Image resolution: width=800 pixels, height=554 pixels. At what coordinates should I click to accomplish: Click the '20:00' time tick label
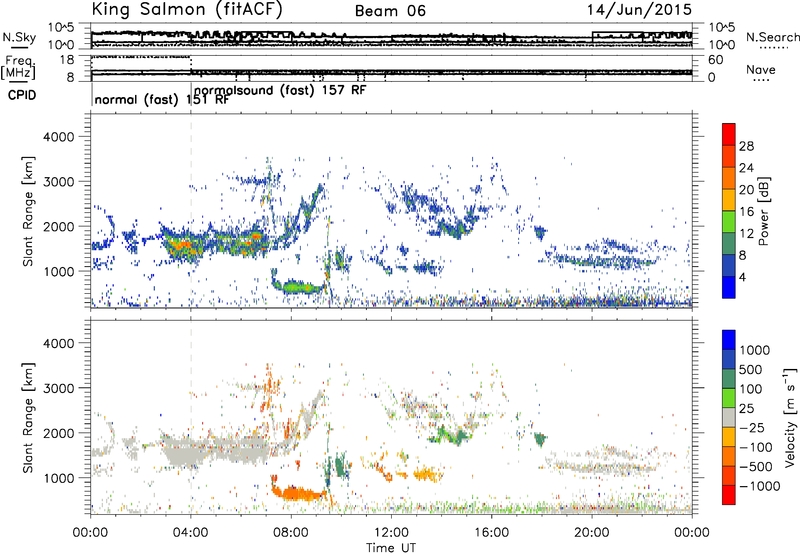pyautogui.click(x=591, y=533)
